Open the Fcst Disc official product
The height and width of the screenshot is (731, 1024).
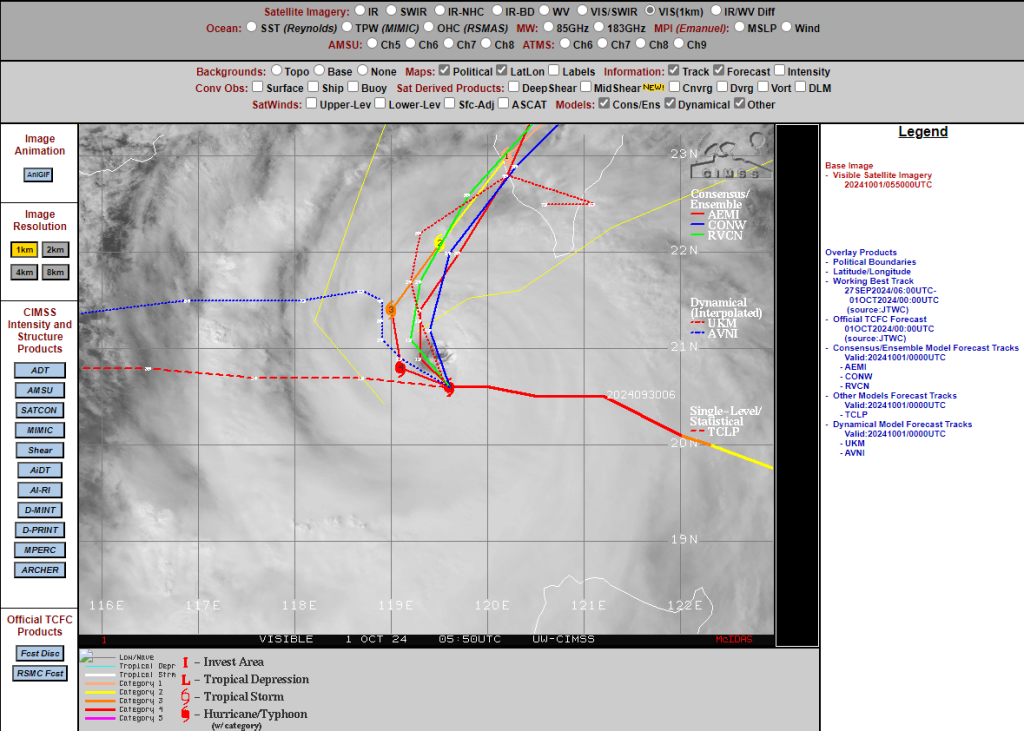tap(40, 653)
